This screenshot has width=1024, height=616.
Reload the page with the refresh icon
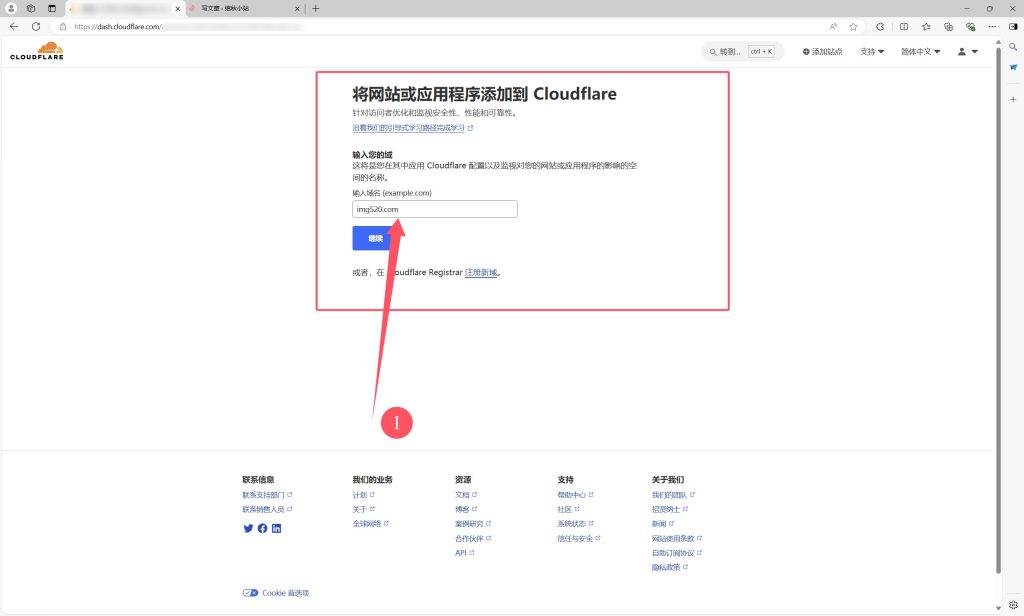(36, 27)
